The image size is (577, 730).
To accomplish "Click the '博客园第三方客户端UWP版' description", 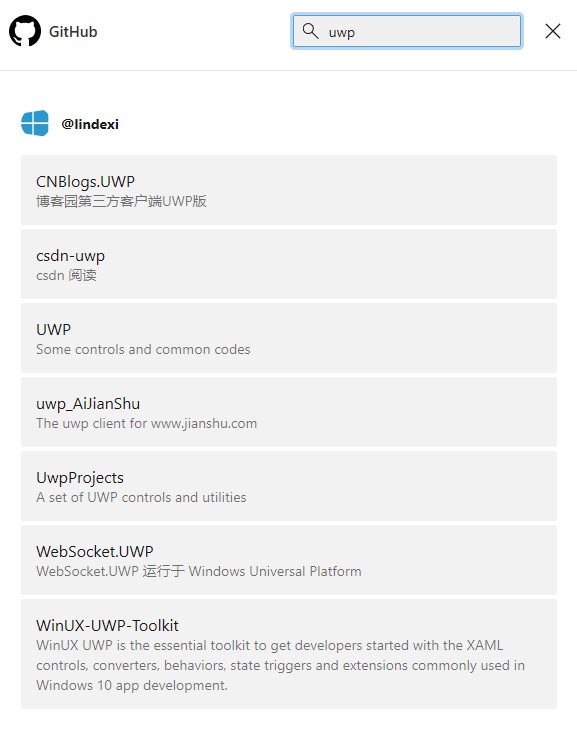I will point(121,201).
